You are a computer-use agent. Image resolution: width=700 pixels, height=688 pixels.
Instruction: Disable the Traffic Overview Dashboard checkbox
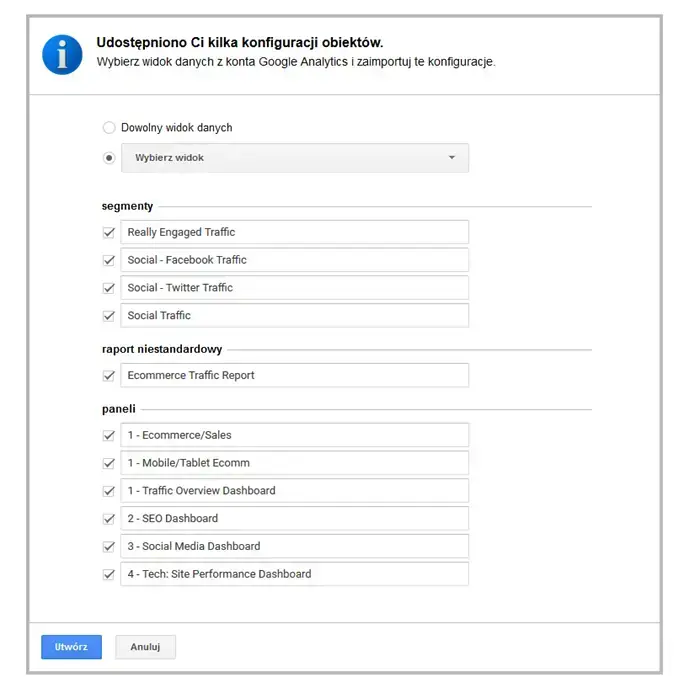(x=109, y=491)
